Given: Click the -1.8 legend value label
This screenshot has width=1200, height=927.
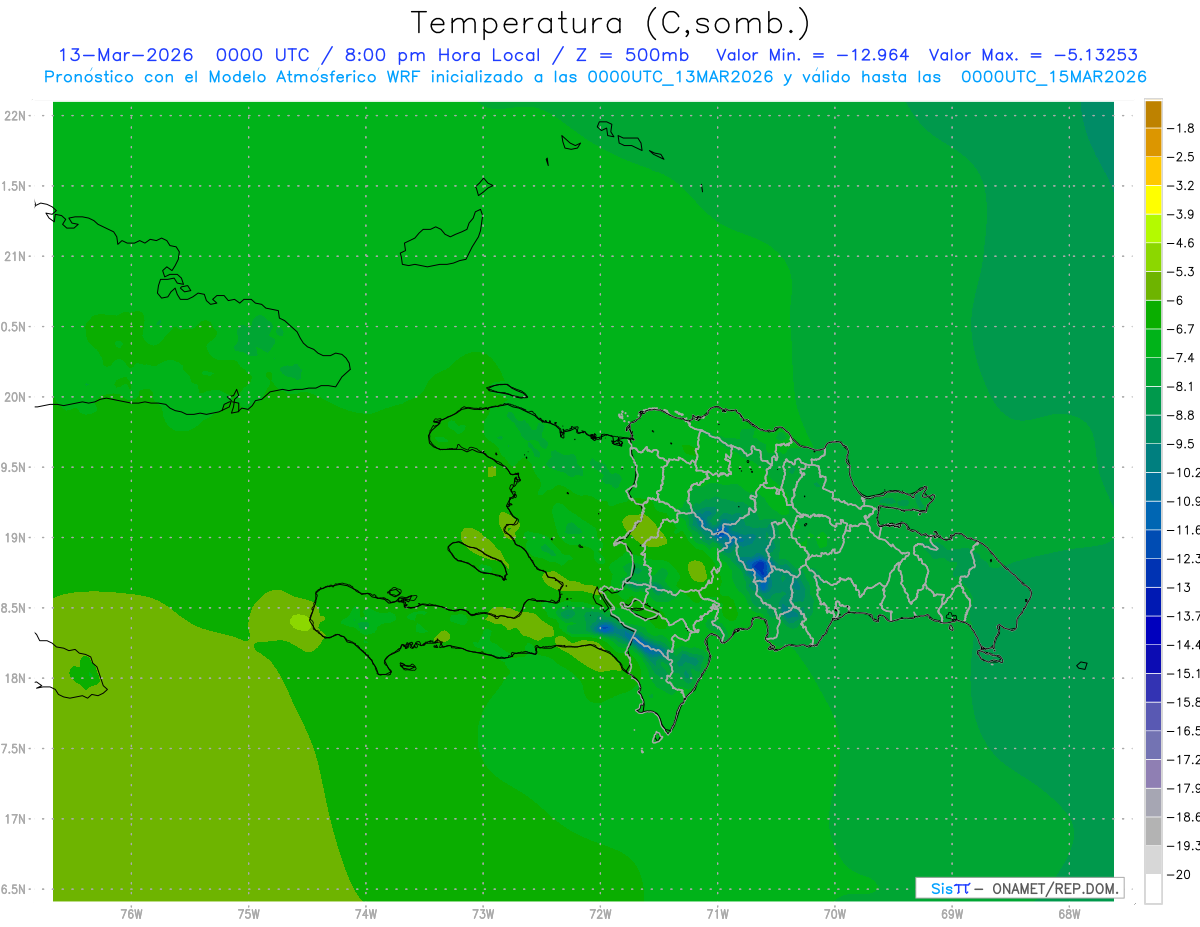Looking at the screenshot, I should 1184,128.
